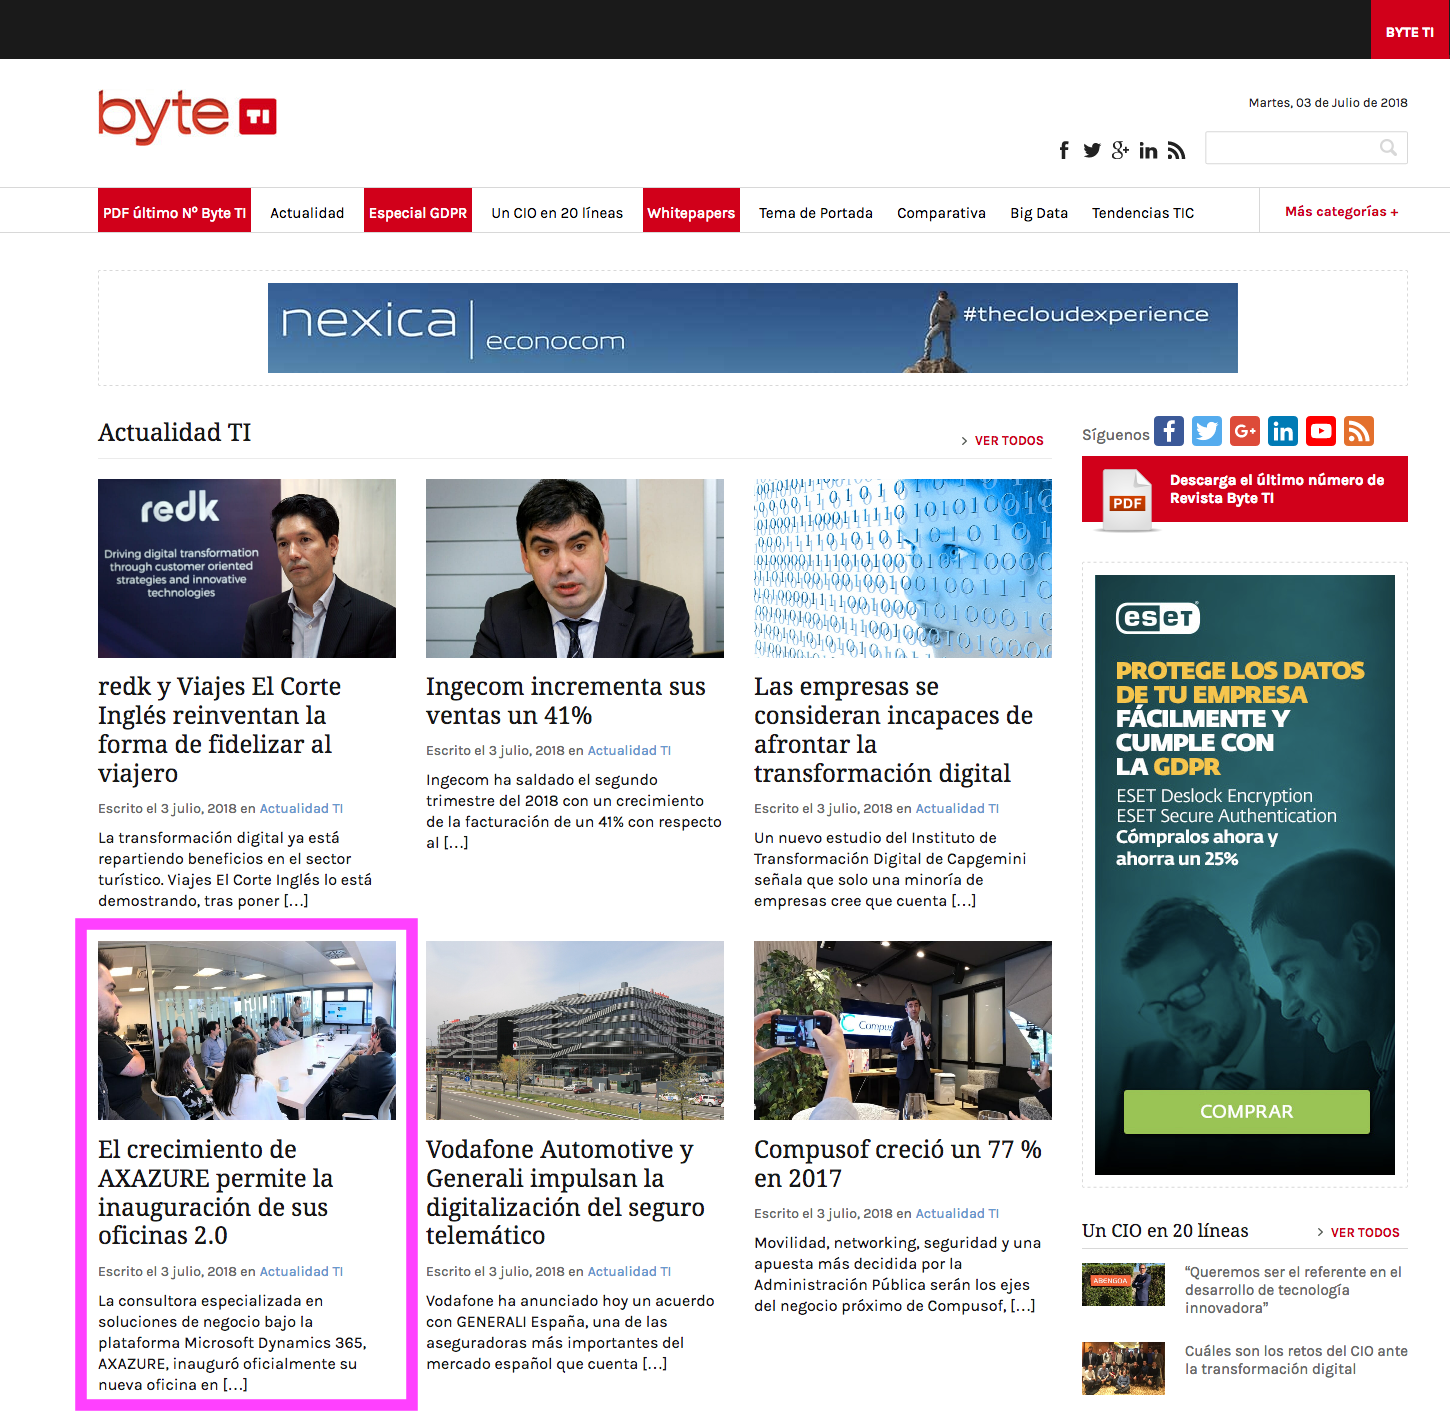Open the Comparativa menu item
Image resolution: width=1450 pixels, height=1412 pixels.
941,213
